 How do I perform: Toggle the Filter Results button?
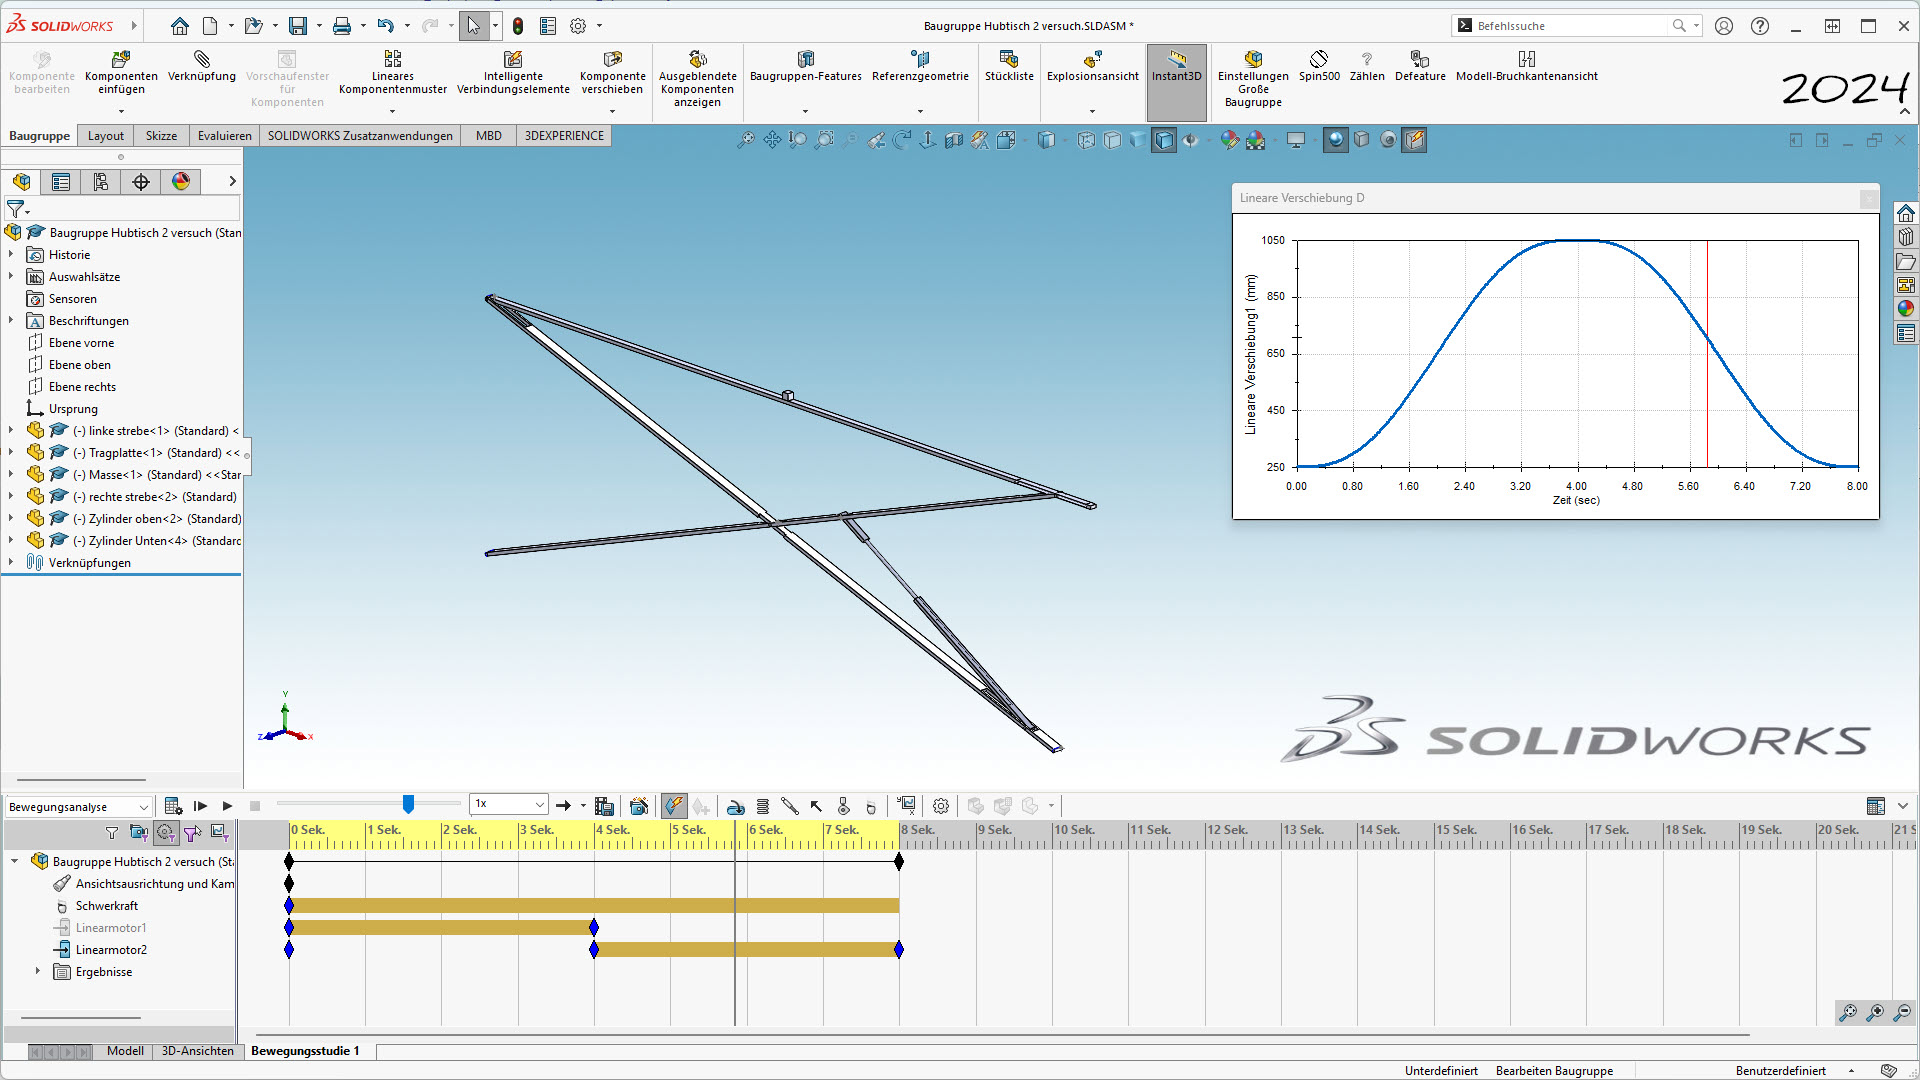coord(219,832)
